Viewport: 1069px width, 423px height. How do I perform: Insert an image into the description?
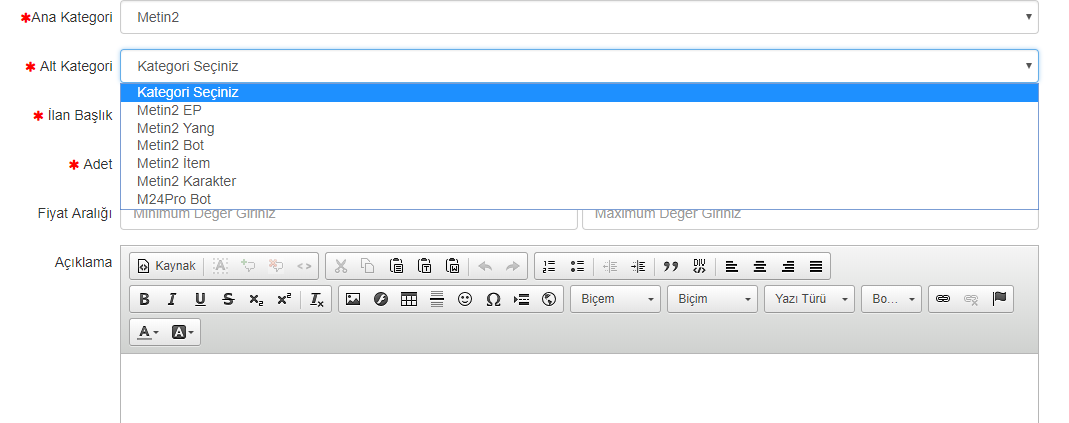352,299
